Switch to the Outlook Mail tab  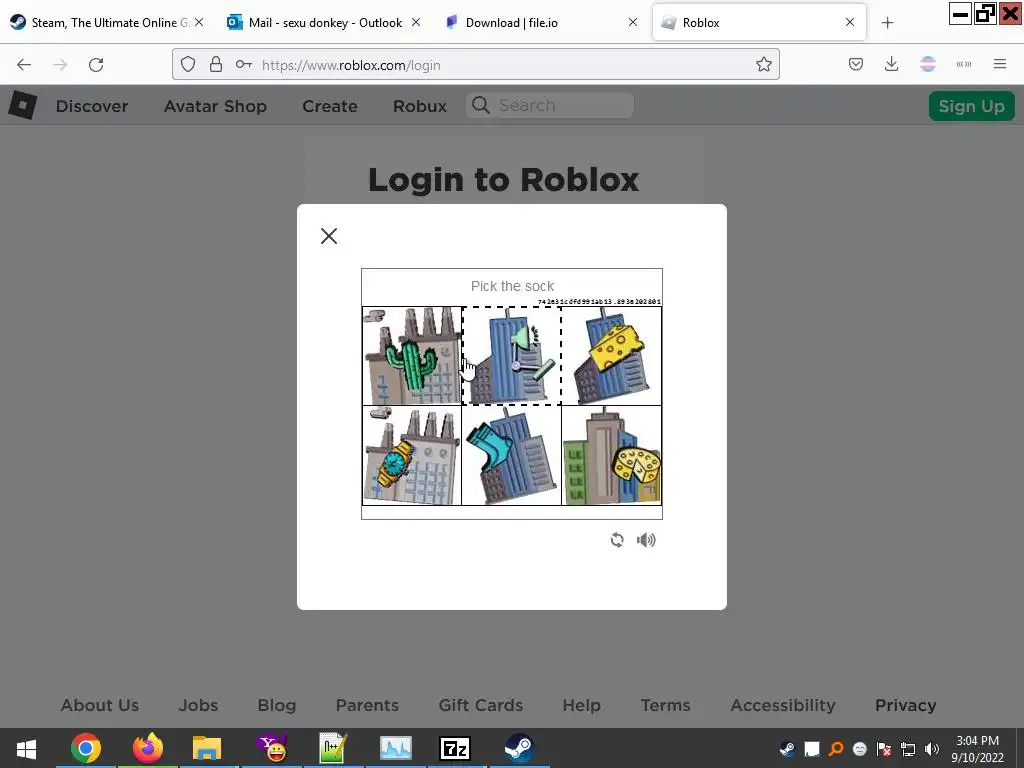[325, 23]
